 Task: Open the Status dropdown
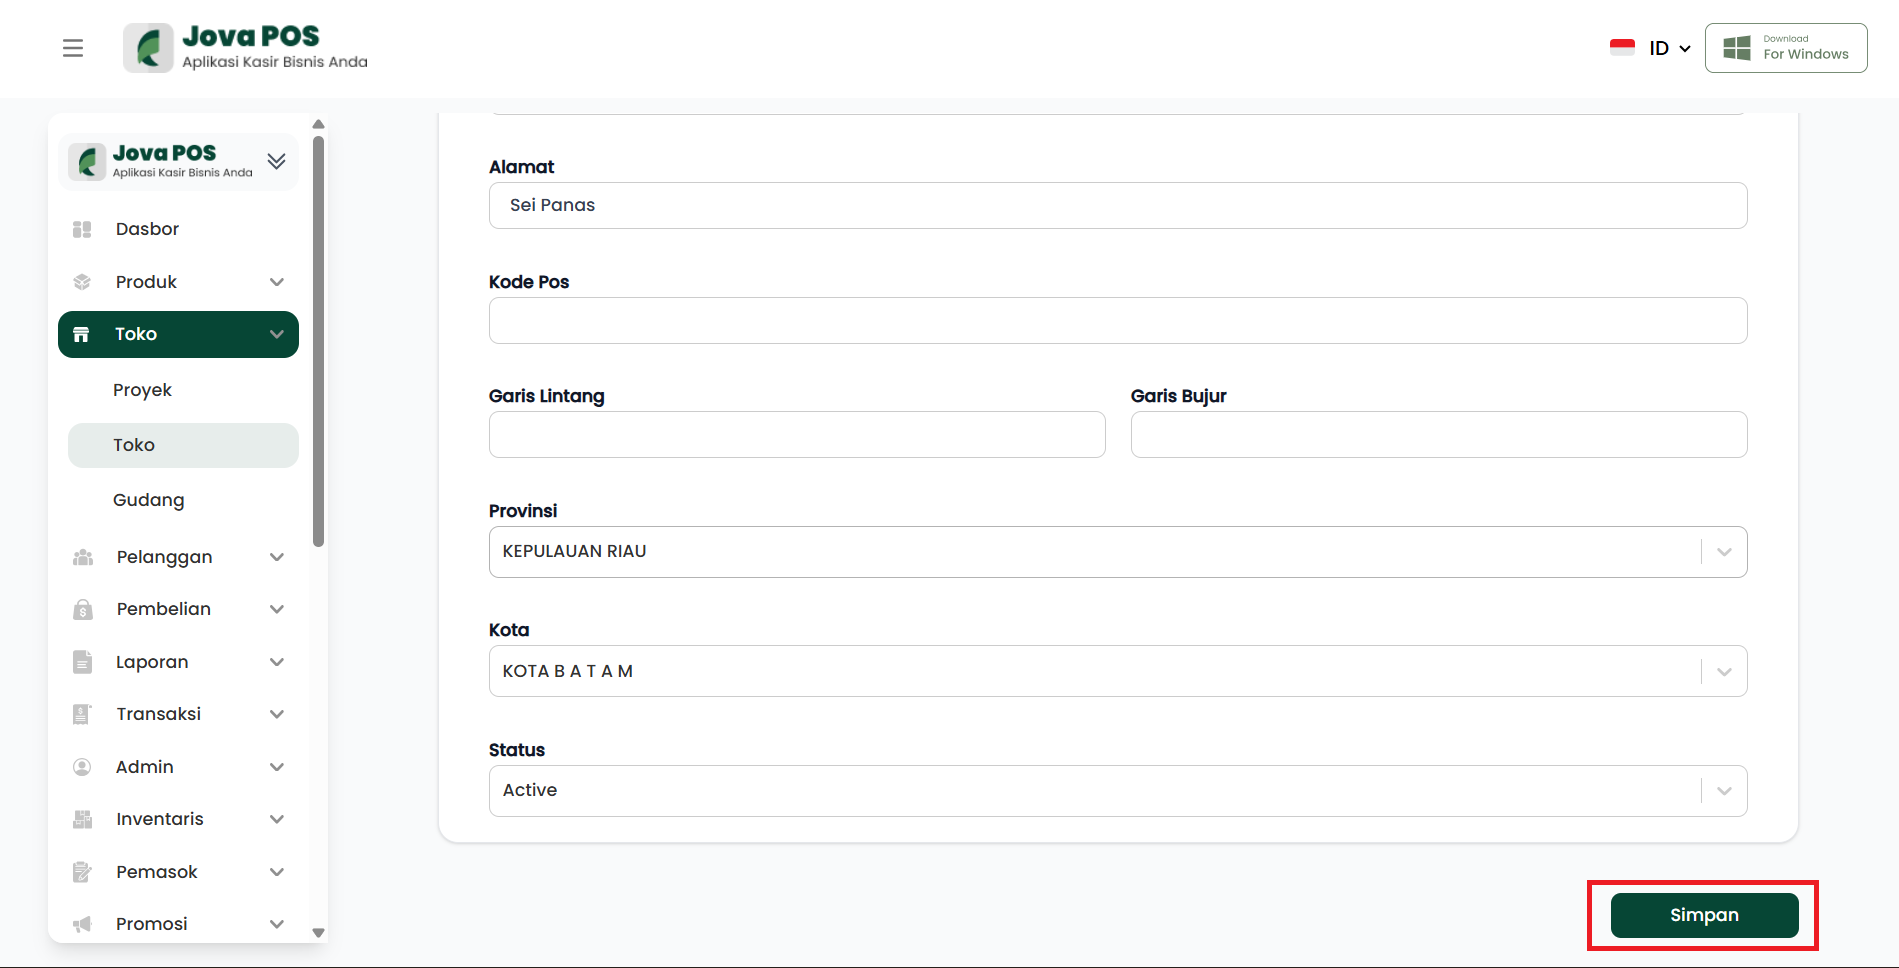(x=1724, y=791)
